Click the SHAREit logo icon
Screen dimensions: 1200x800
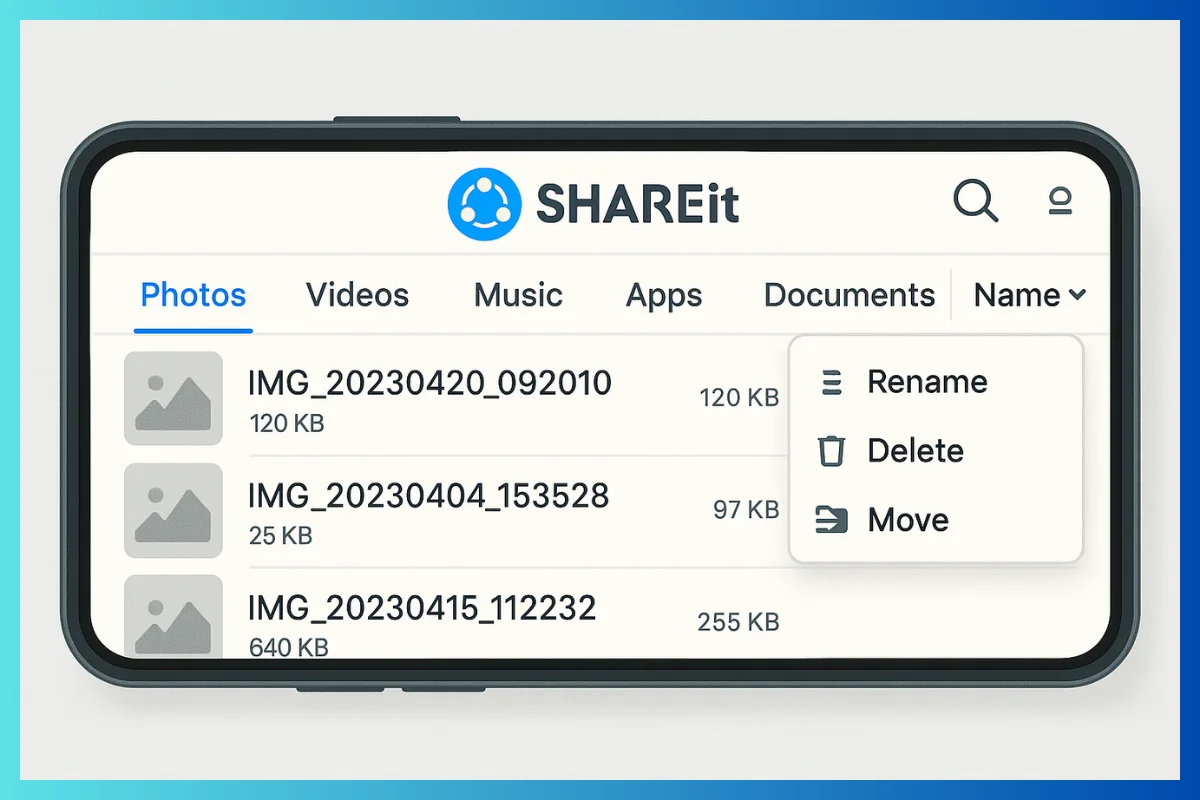pyautogui.click(x=484, y=204)
